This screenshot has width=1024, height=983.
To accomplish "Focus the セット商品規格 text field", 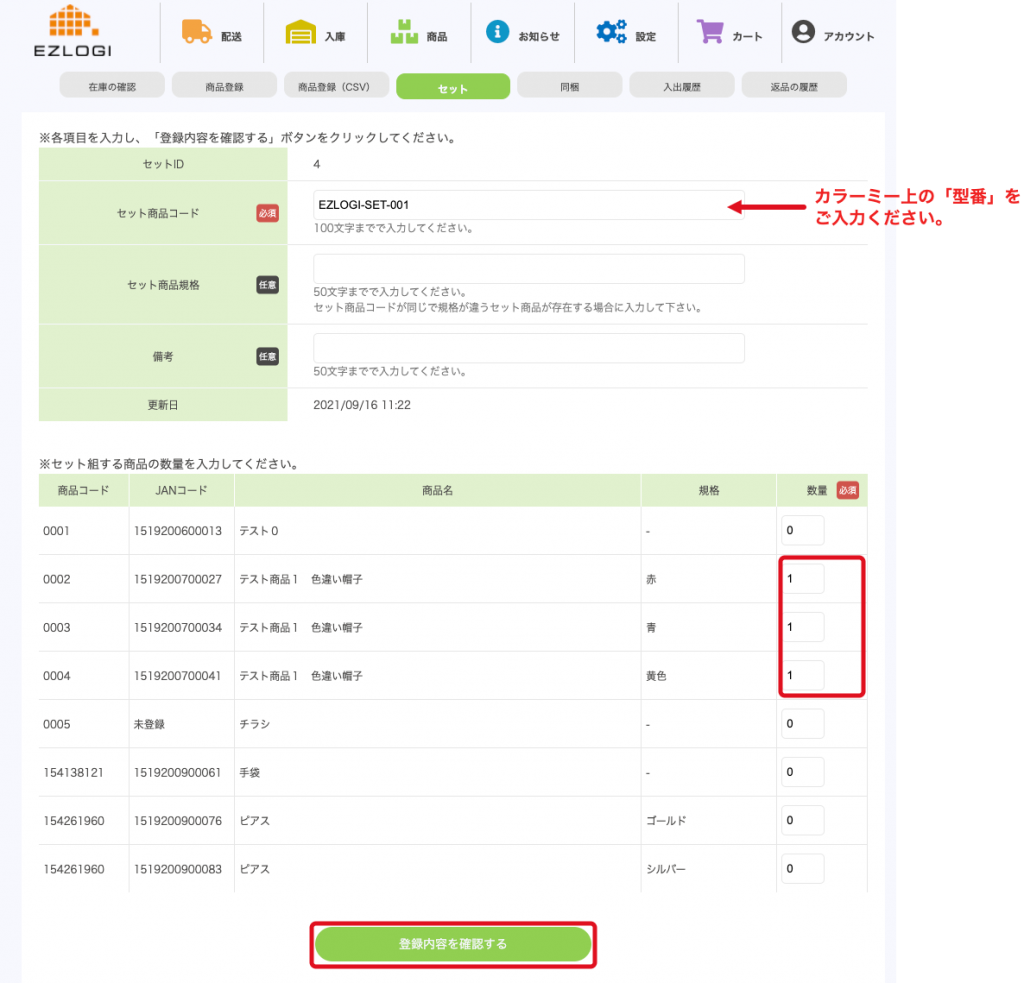I will coord(528,269).
